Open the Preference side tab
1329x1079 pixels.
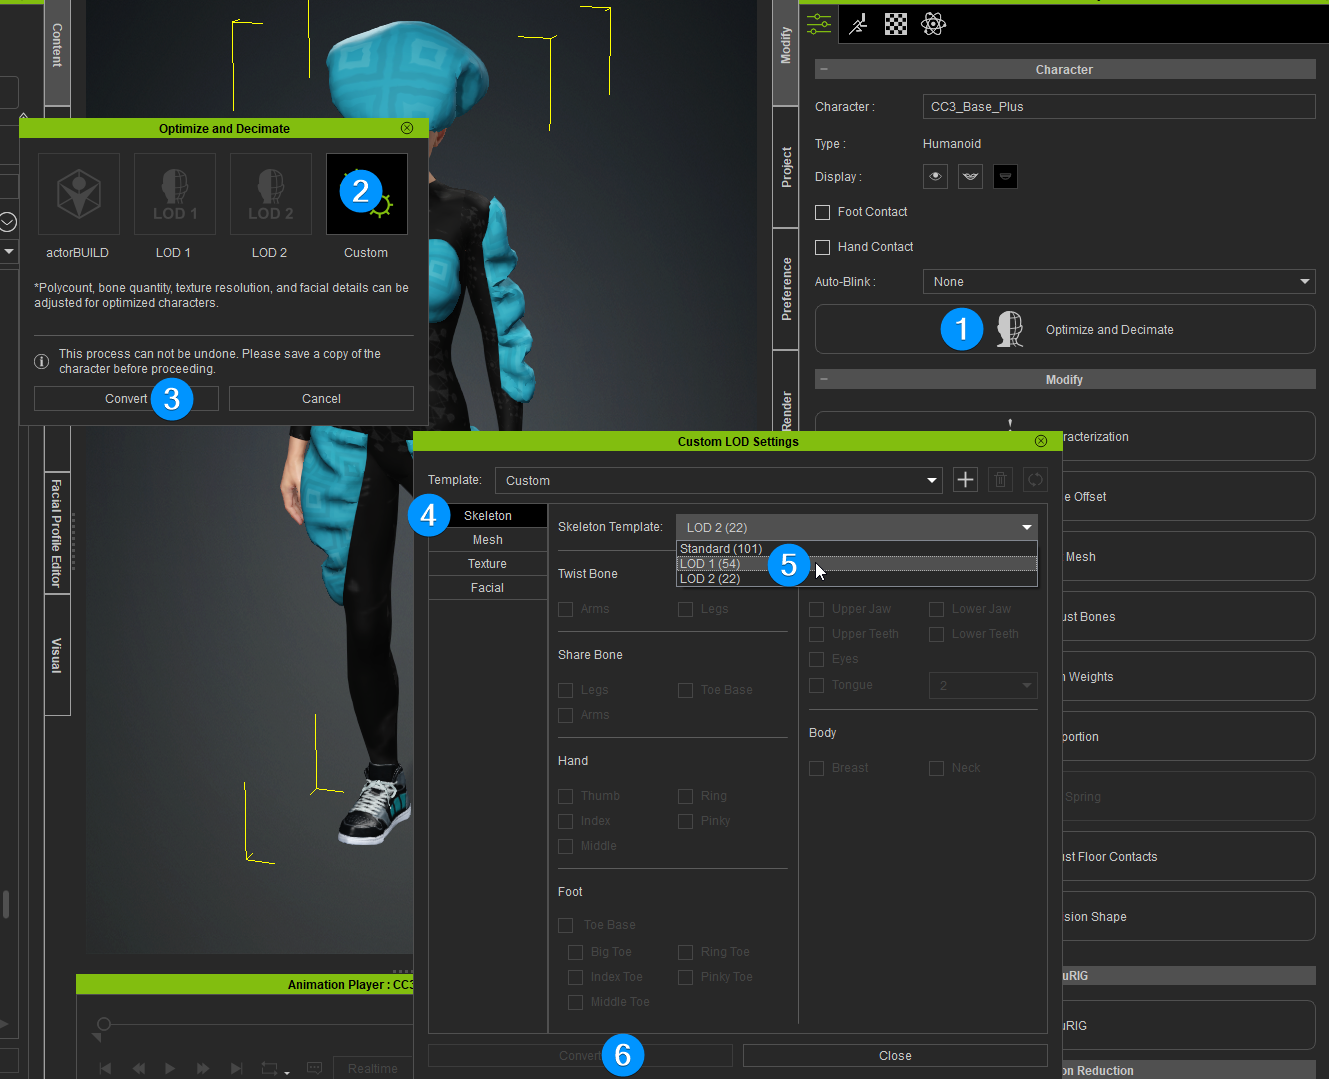pos(786,289)
